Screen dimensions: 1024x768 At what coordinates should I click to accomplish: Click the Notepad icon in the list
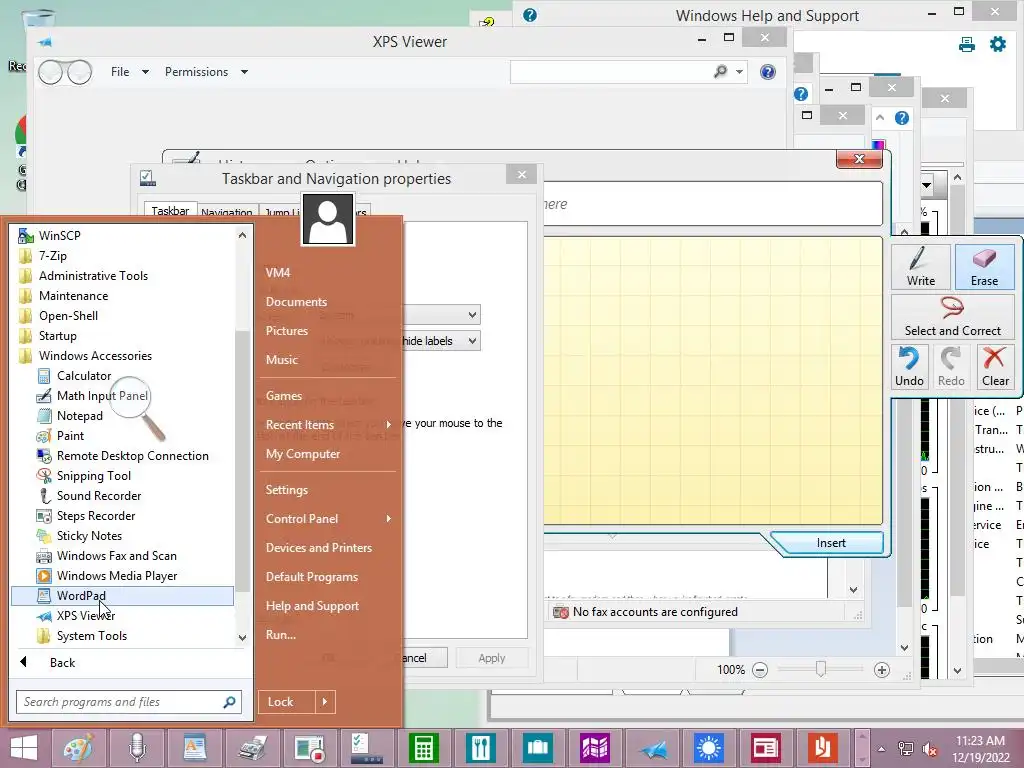coord(44,416)
